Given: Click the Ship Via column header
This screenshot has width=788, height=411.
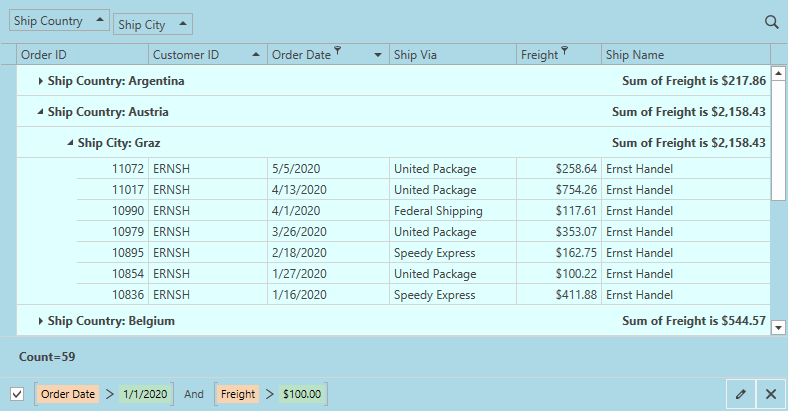Looking at the screenshot, I should [451, 55].
